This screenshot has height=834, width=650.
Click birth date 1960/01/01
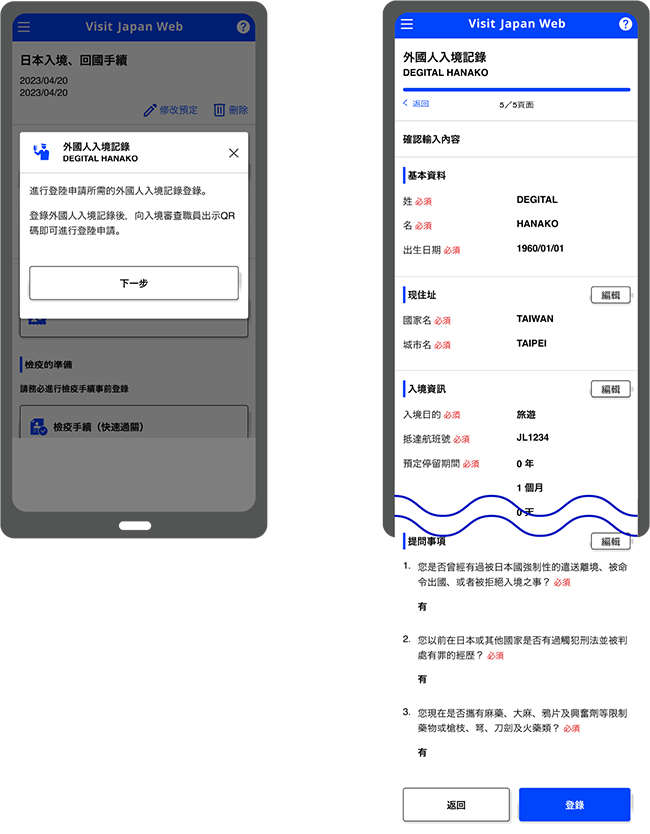coord(540,248)
